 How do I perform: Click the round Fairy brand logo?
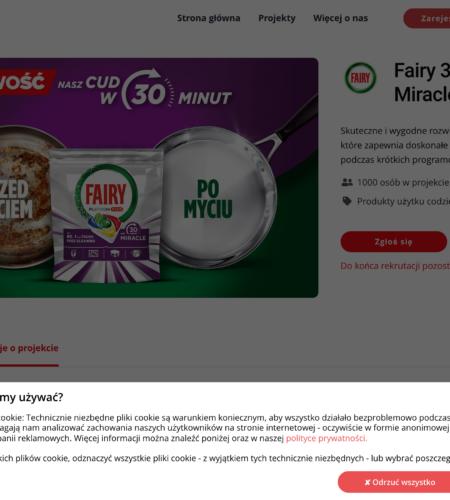point(360,78)
